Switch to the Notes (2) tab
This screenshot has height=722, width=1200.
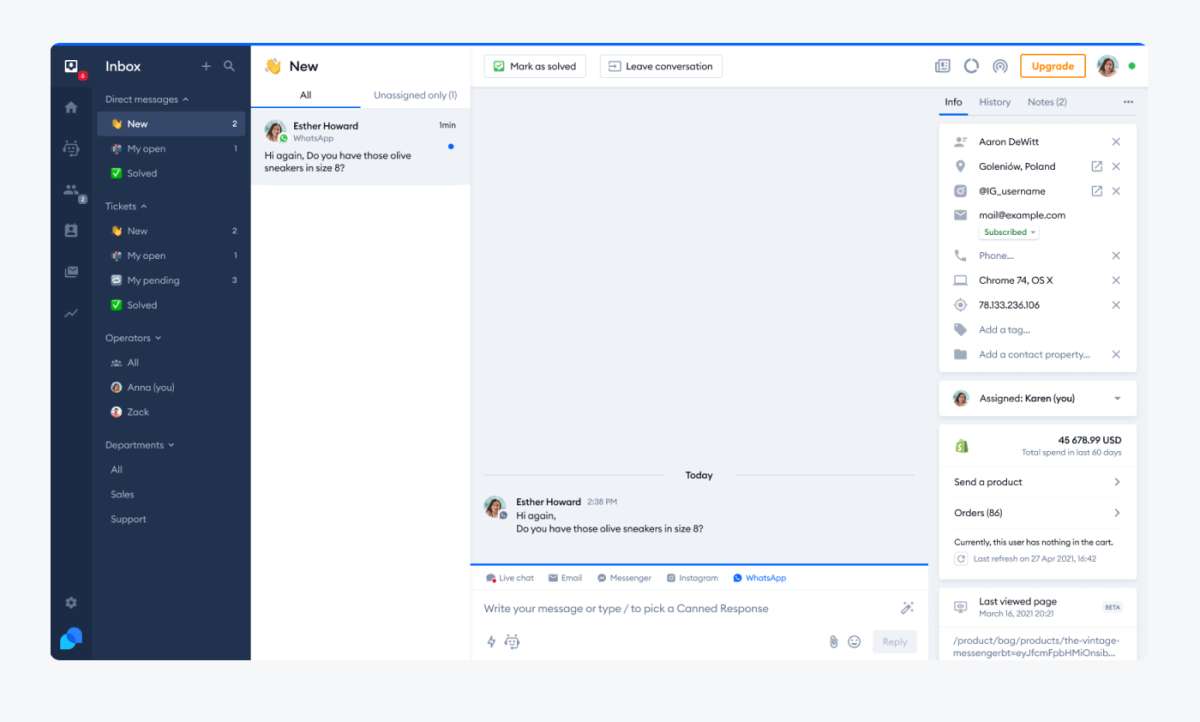click(x=1046, y=102)
